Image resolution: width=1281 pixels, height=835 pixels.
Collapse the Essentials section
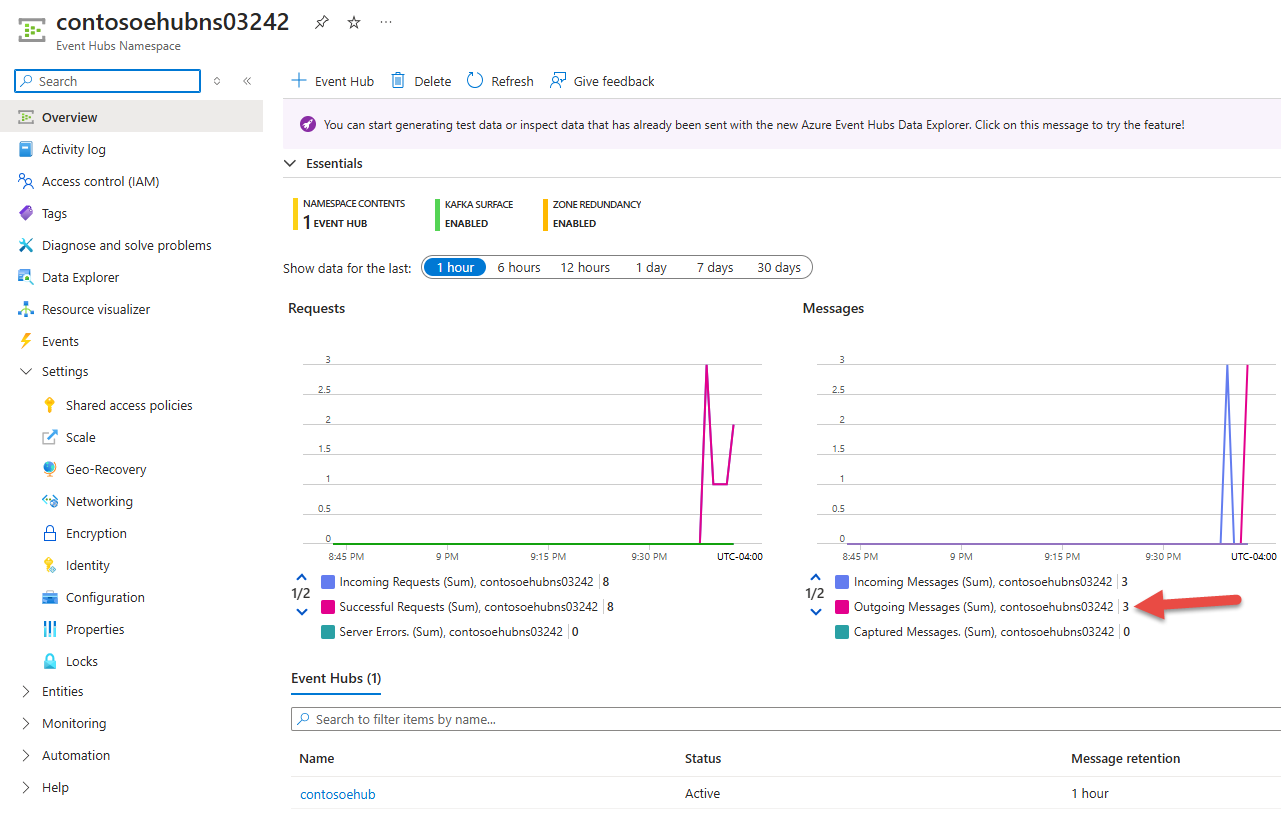[290, 163]
